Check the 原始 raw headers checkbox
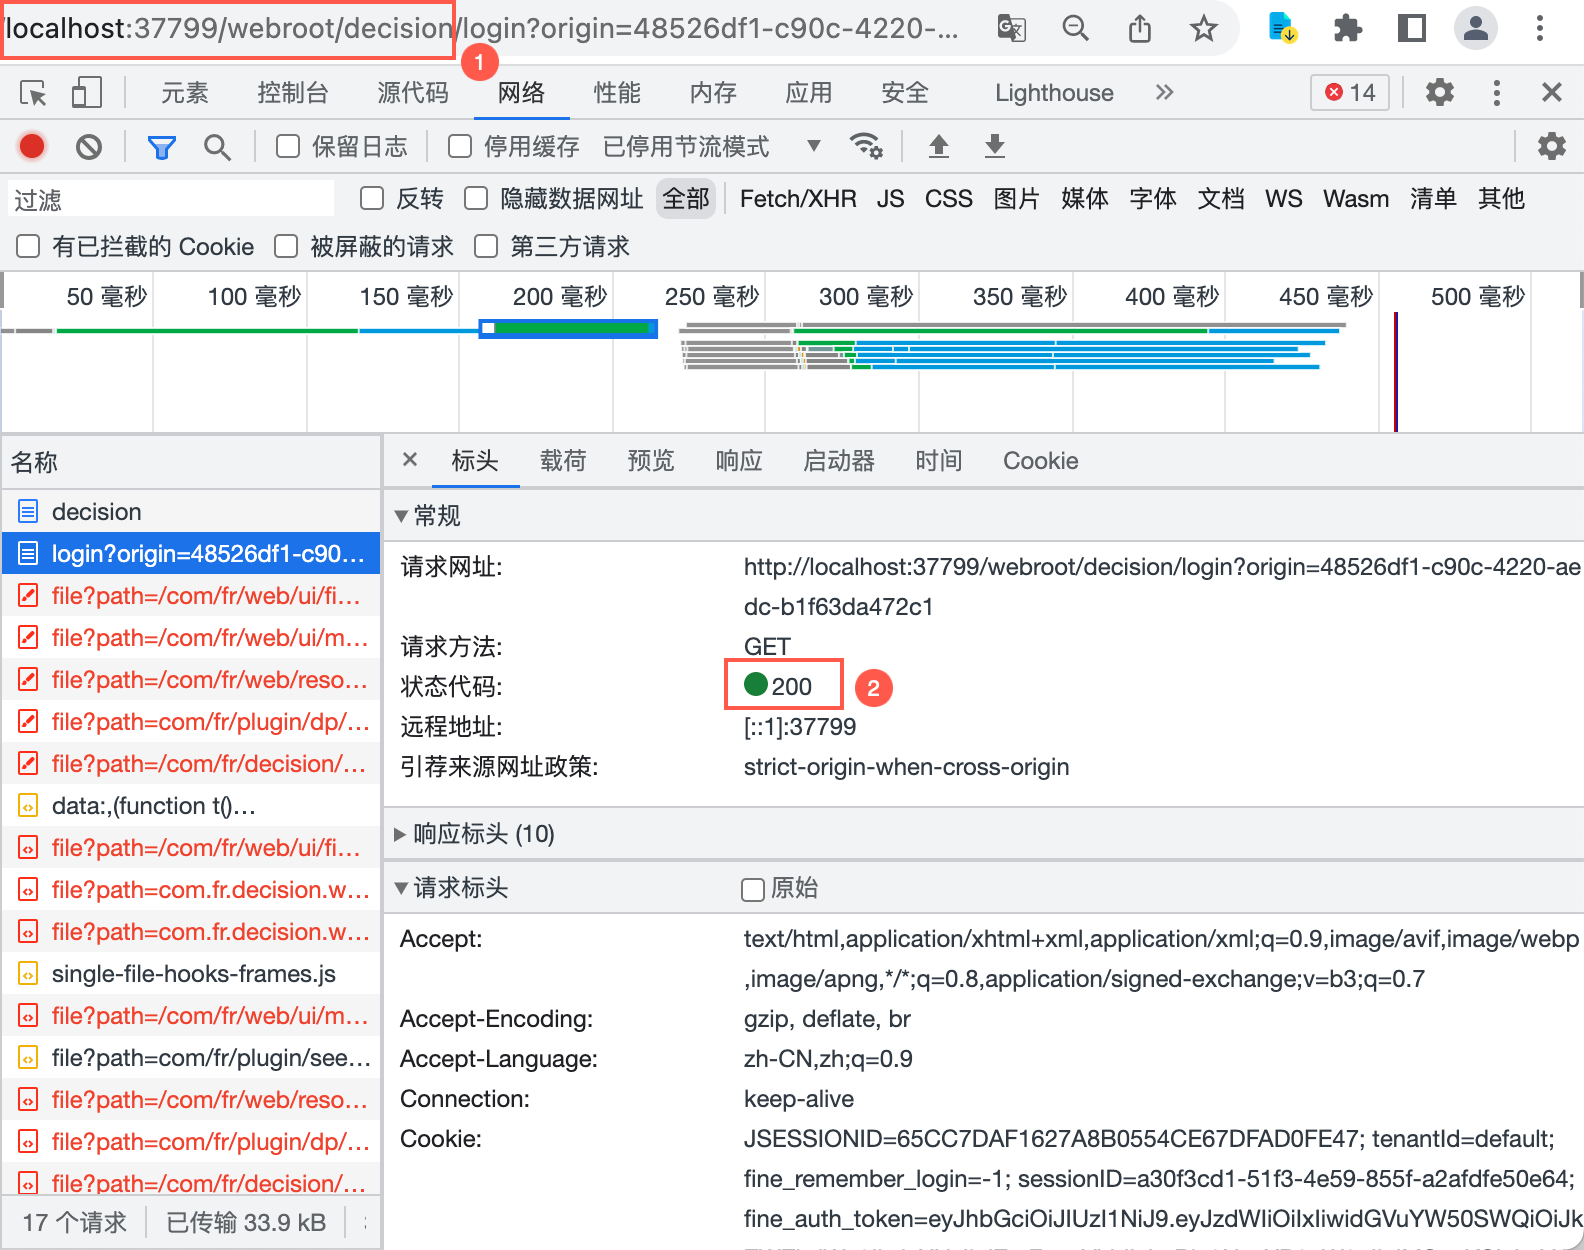Image resolution: width=1584 pixels, height=1250 pixels. [753, 889]
